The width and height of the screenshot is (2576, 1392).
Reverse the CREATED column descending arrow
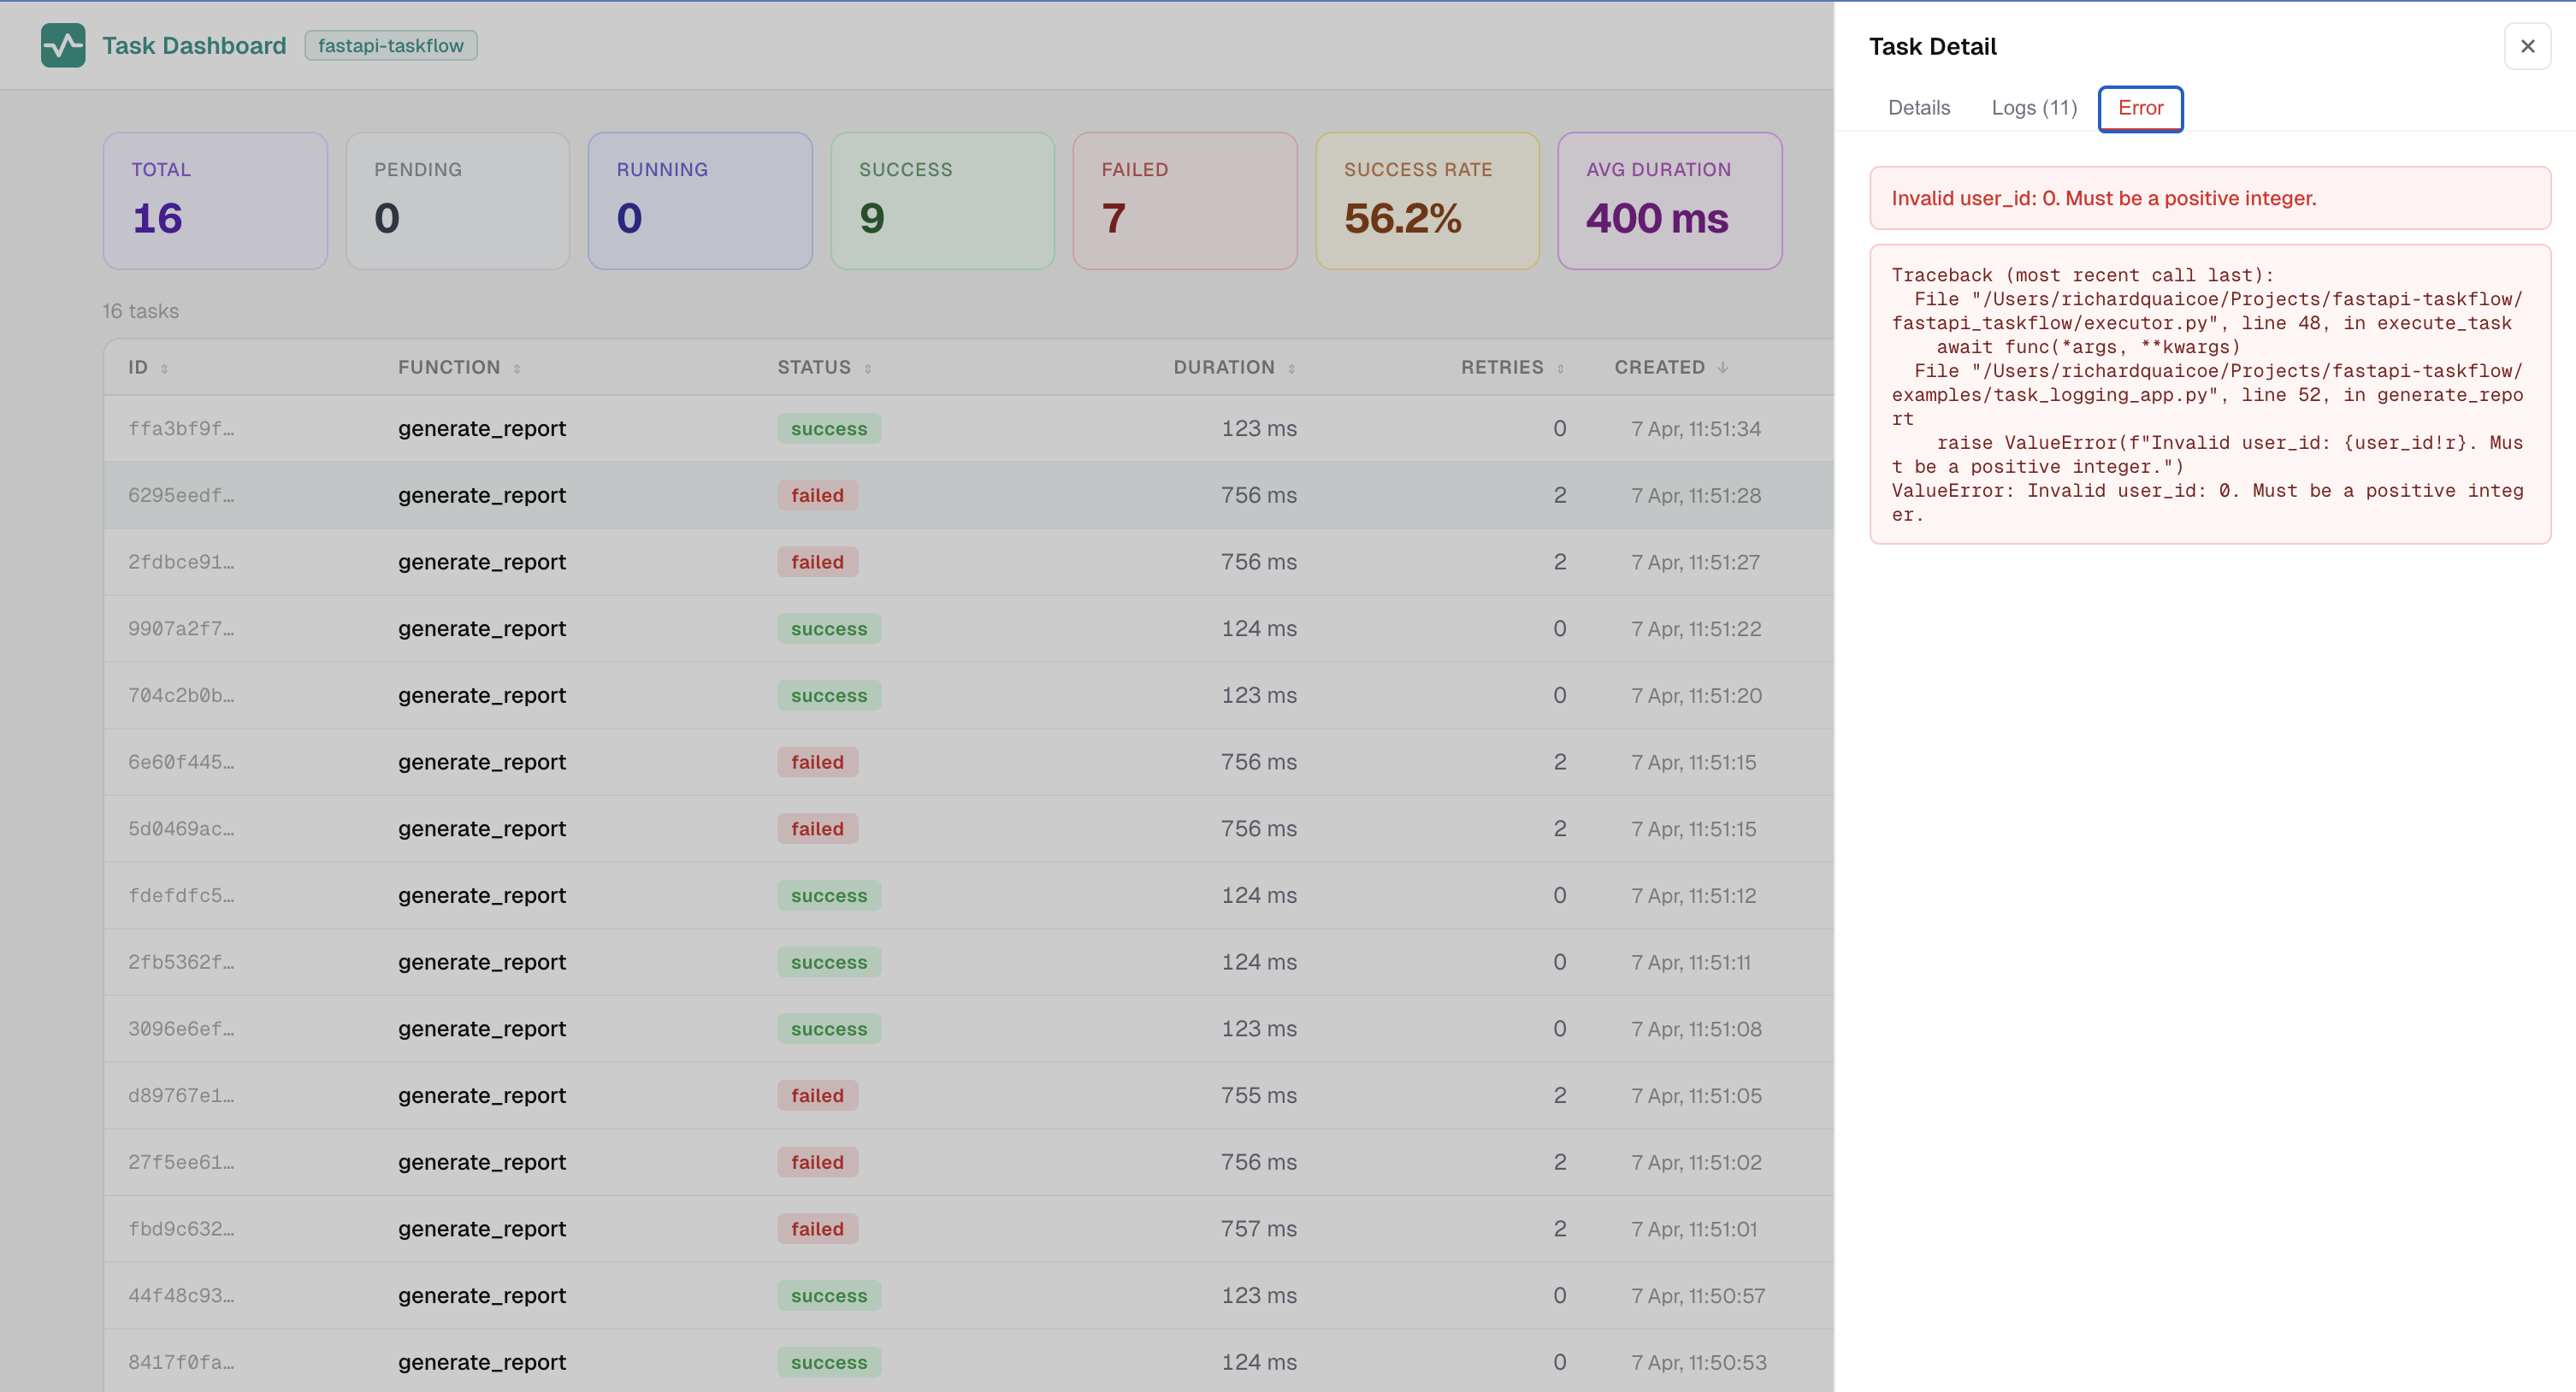[x=1722, y=368]
